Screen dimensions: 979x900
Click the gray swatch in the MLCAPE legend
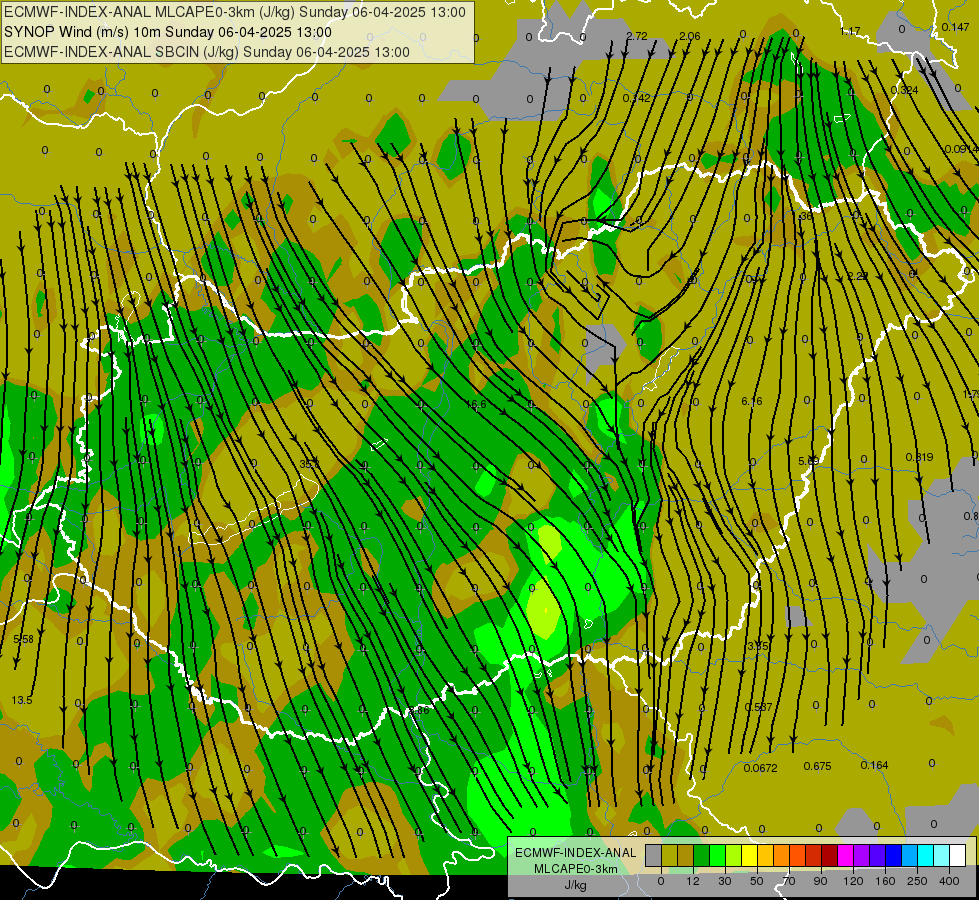[654, 855]
